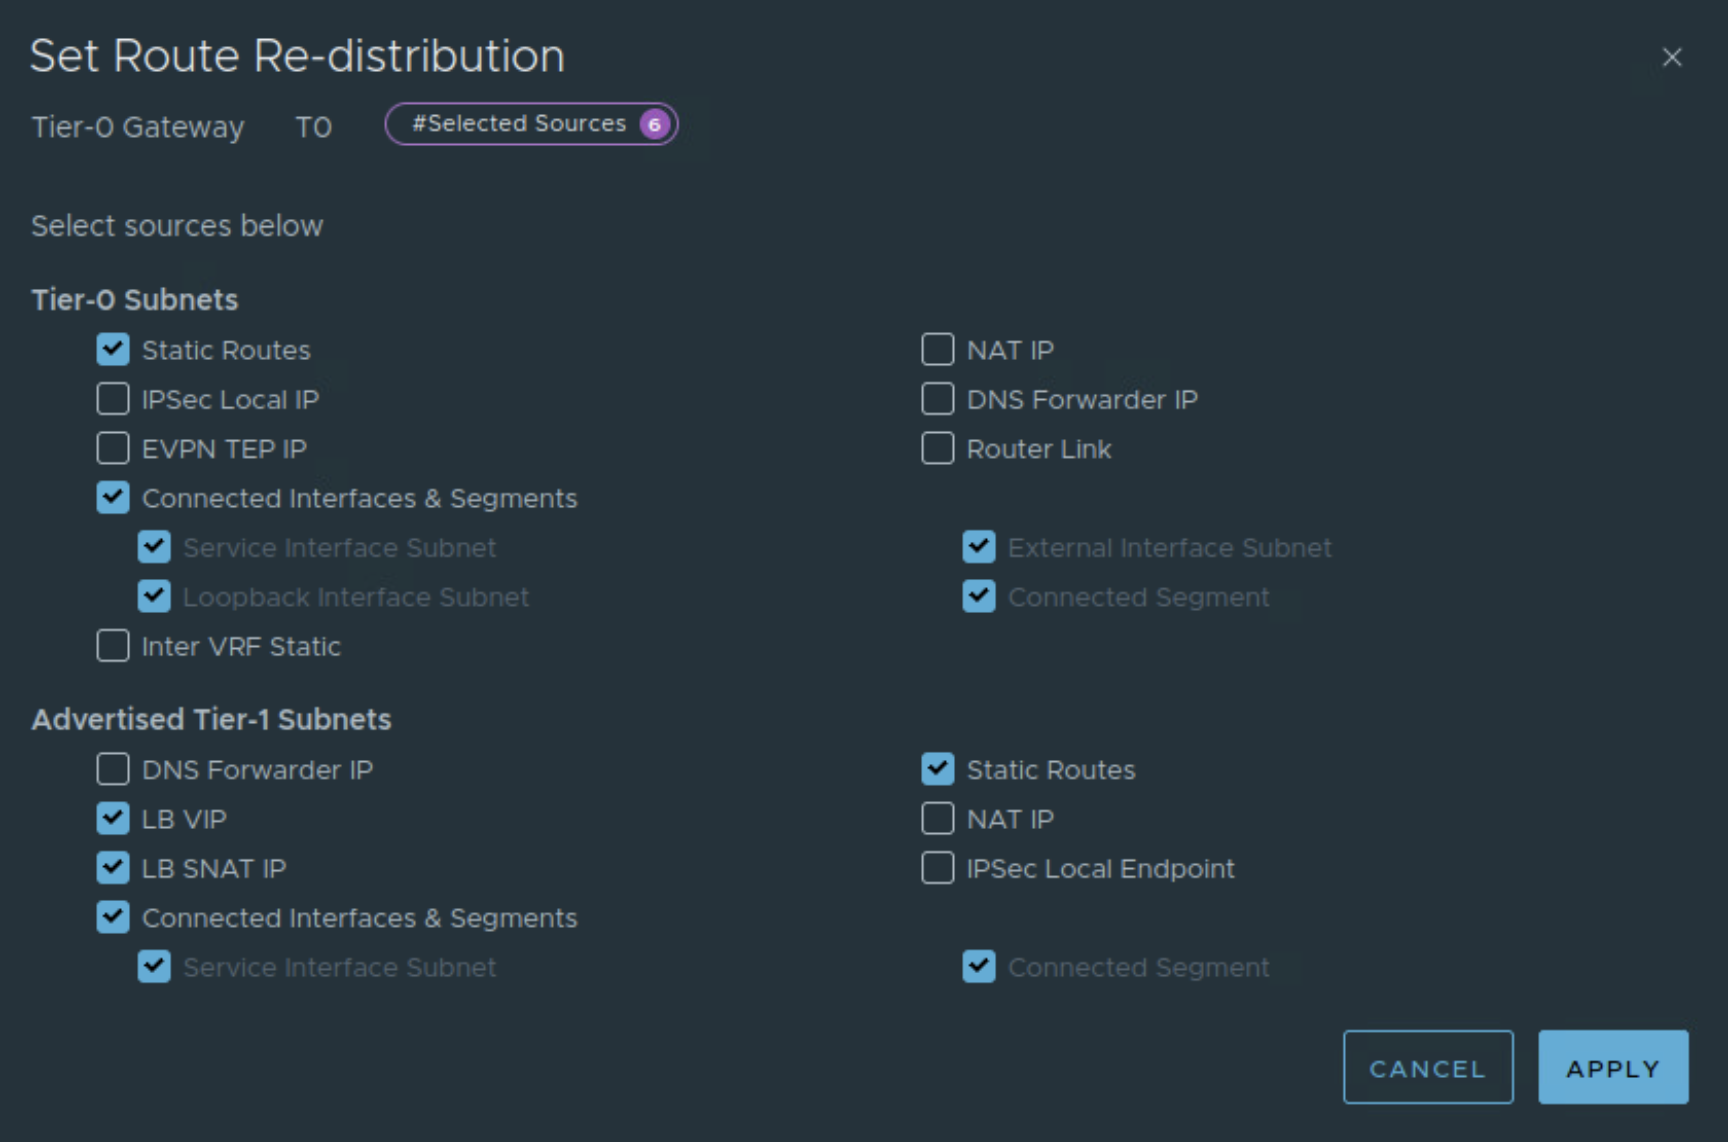Check IPSec Local Endpoint box
This screenshot has height=1142, width=1728.
point(937,868)
